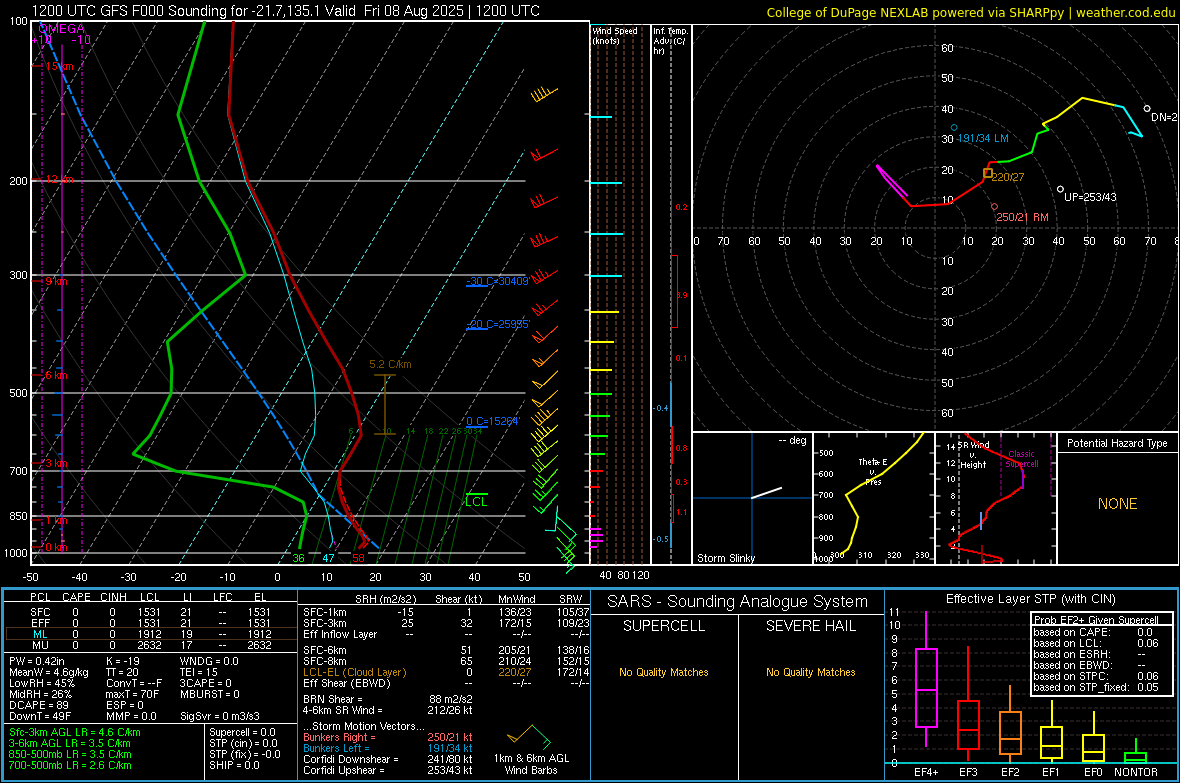1180x783 pixels.
Task: Click the Bunkers Left = 191/34 kt line
Action: click(388, 748)
